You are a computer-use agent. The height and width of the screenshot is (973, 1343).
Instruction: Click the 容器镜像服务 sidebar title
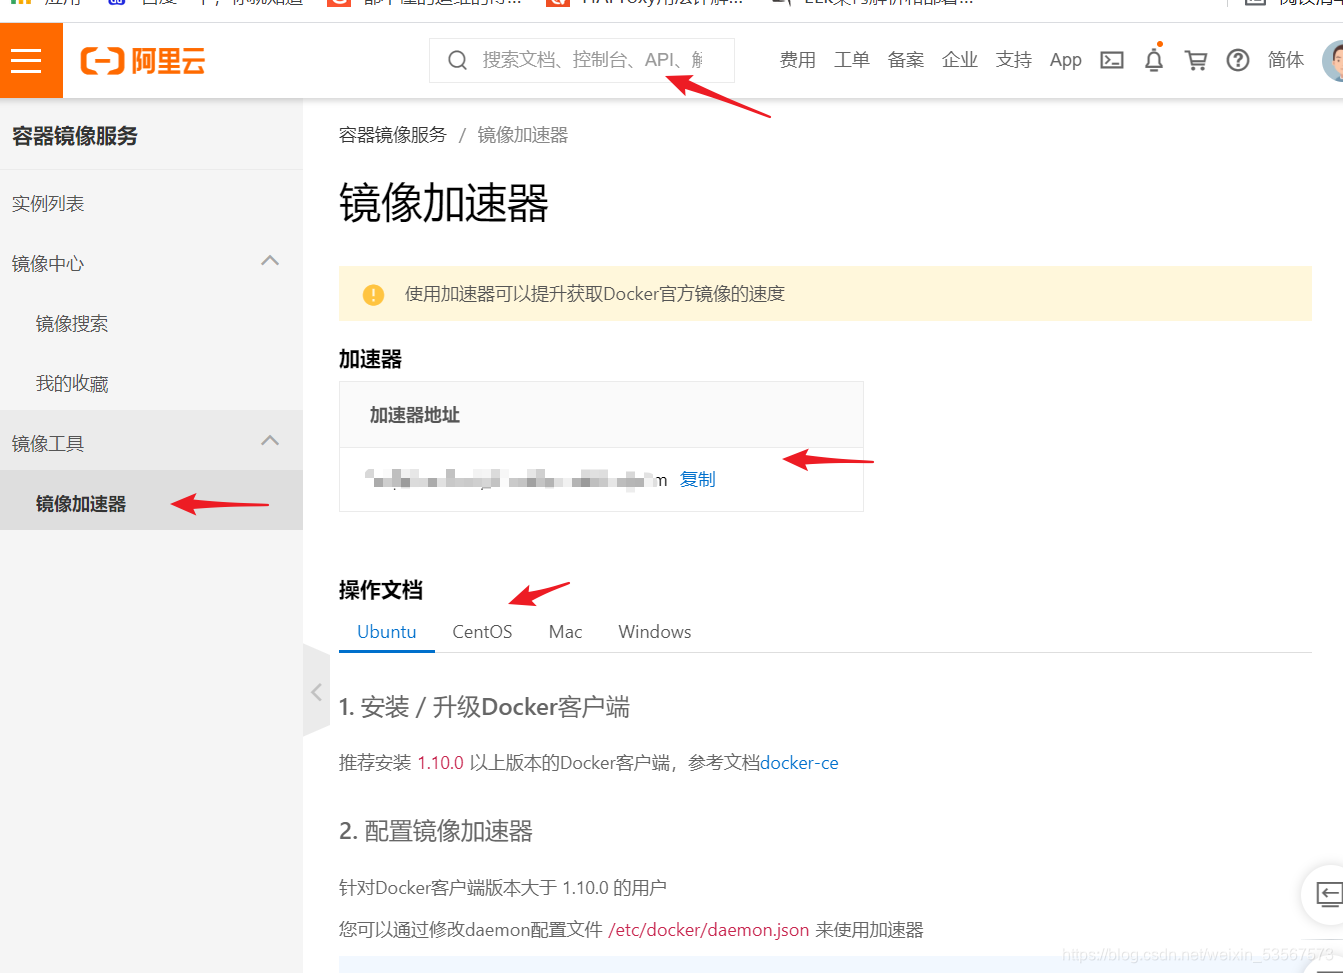(x=75, y=136)
